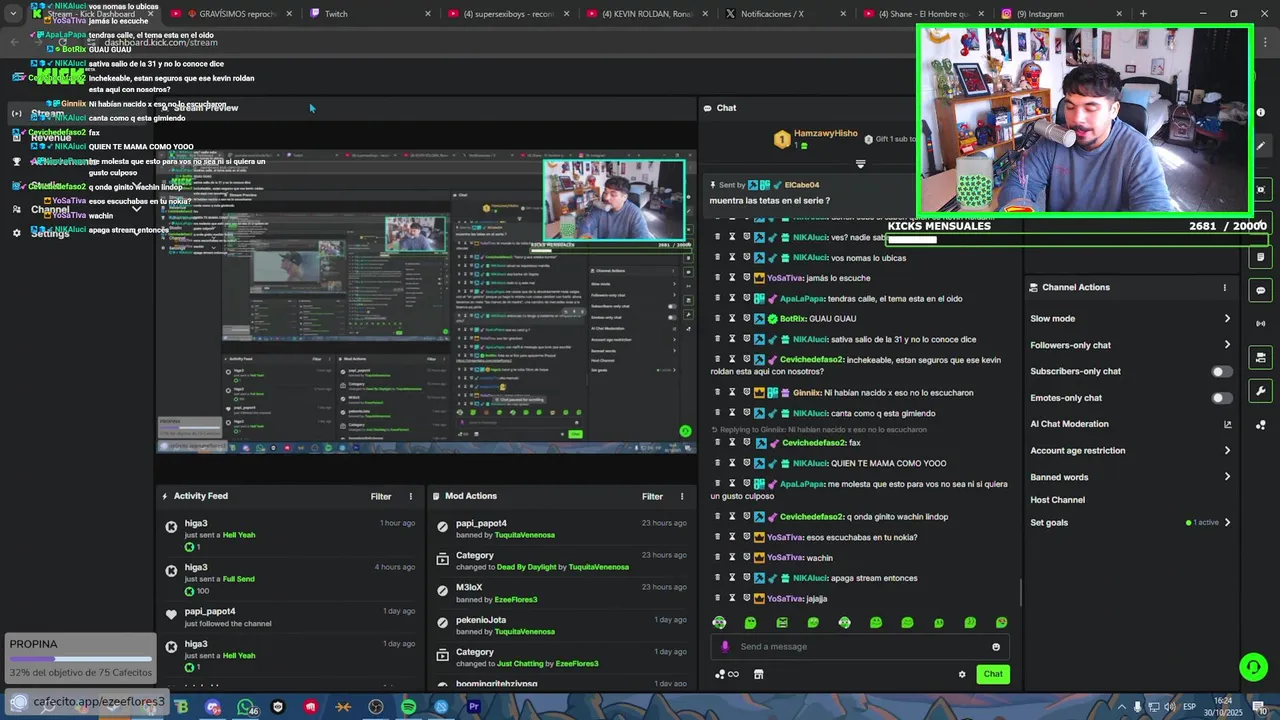Click username ElCabe04 in pinned message
This screenshot has width=1280, height=720.
tap(802, 185)
